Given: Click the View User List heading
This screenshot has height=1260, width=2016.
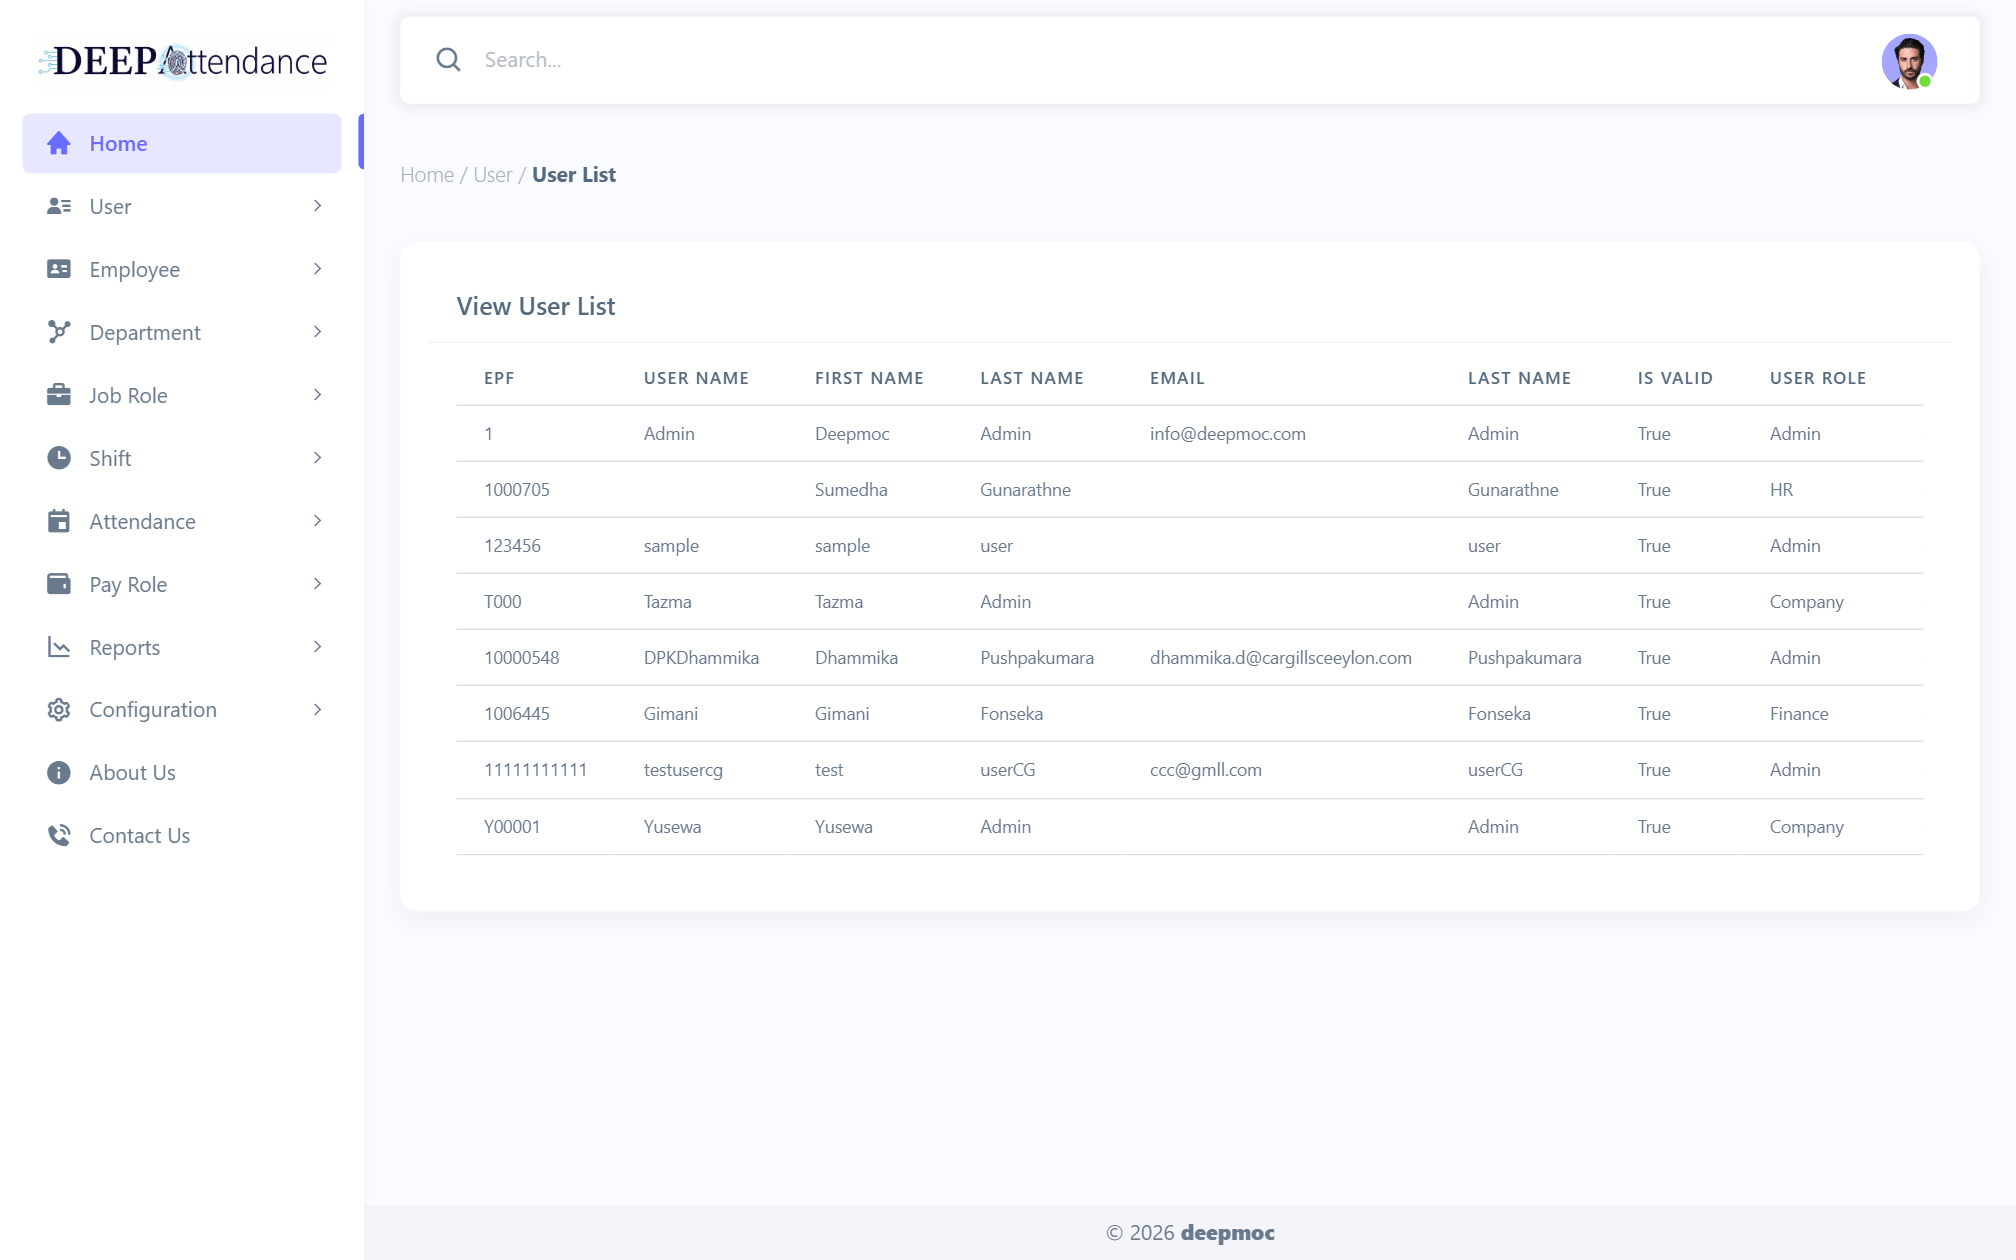Looking at the screenshot, I should 535,306.
